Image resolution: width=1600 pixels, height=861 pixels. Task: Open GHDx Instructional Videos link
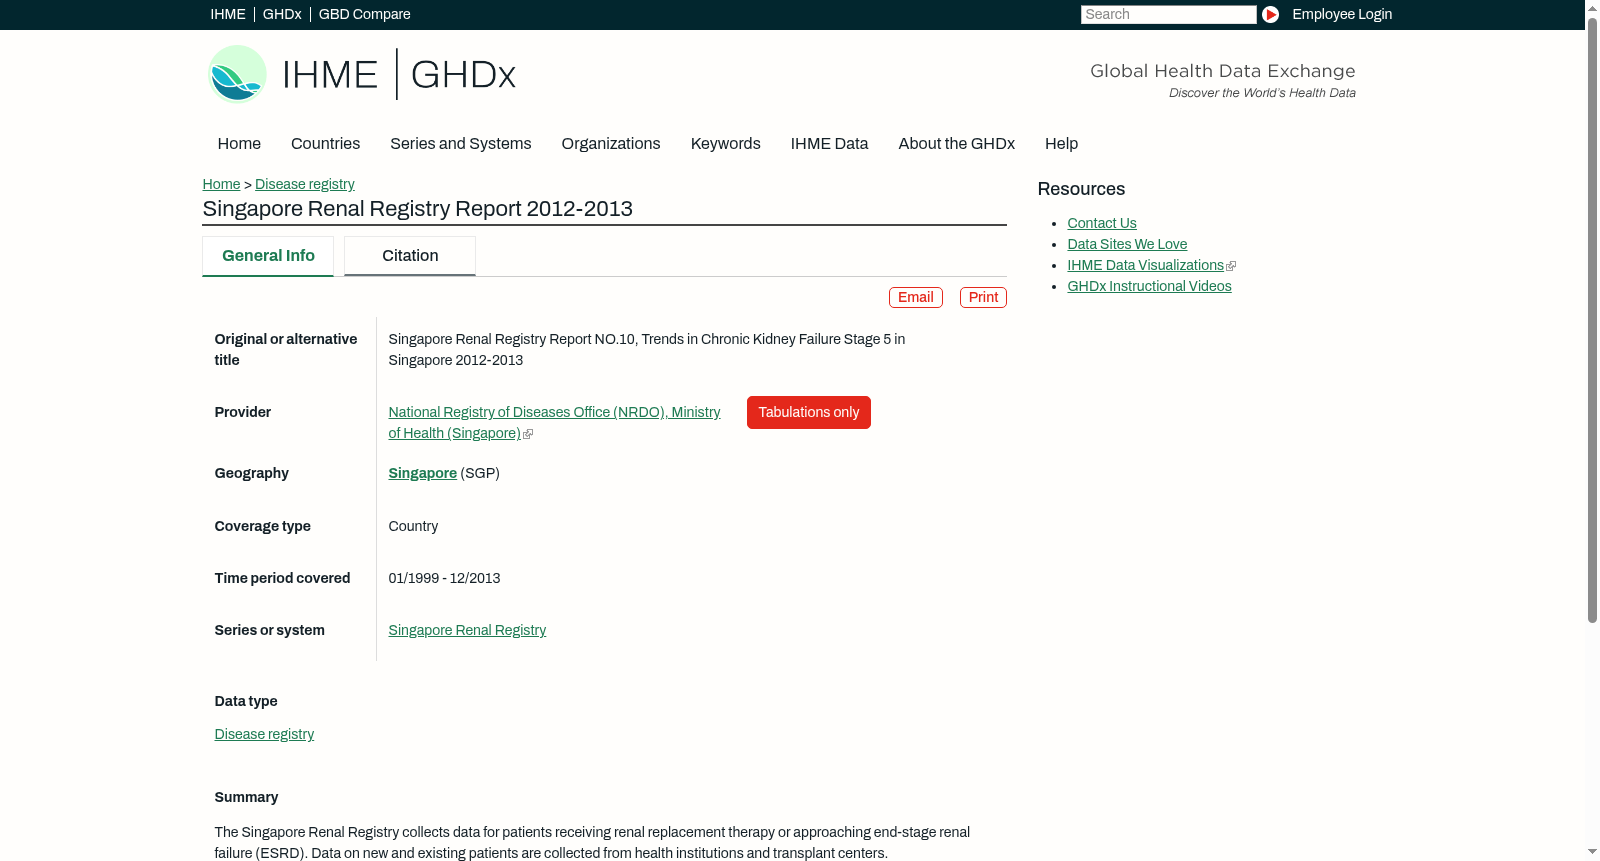[1149, 286]
